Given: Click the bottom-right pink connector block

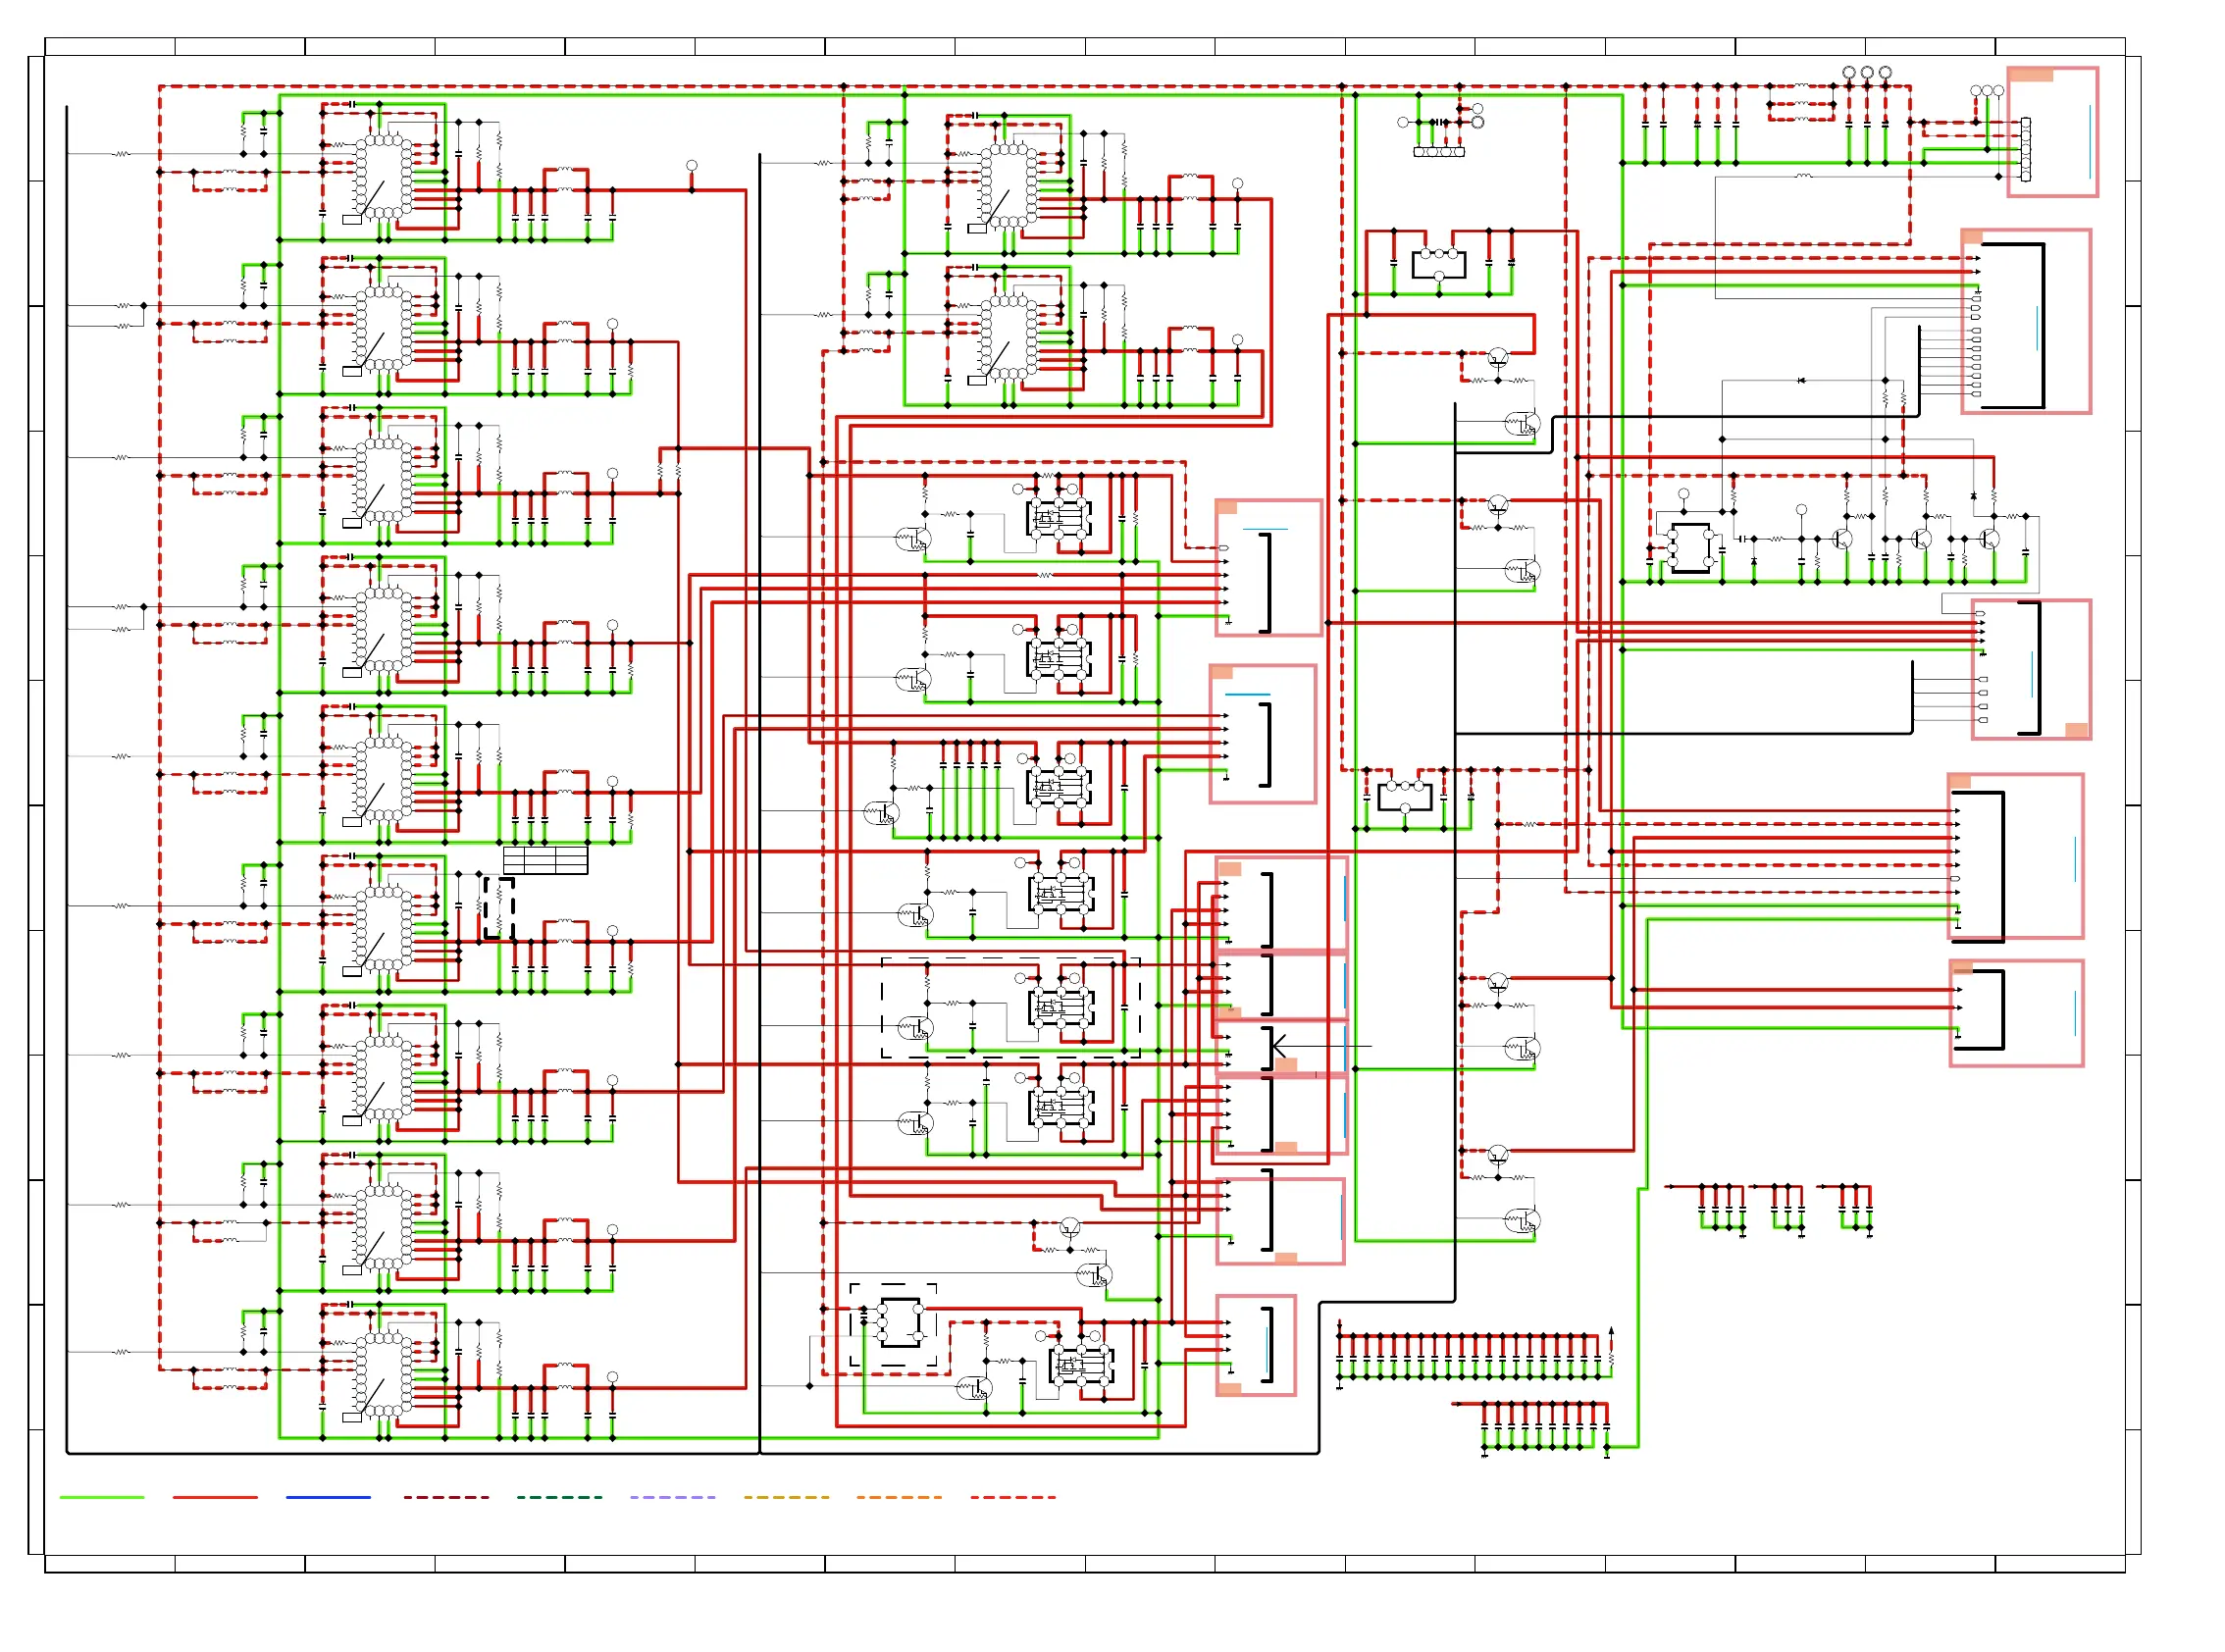Looking at the screenshot, I should pos(2016,1013).
